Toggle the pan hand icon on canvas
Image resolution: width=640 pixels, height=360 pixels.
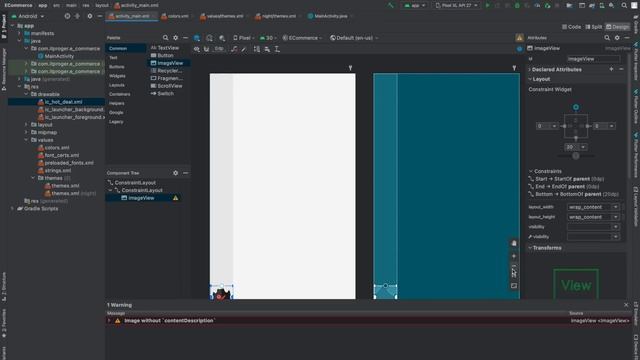[x=514, y=243]
